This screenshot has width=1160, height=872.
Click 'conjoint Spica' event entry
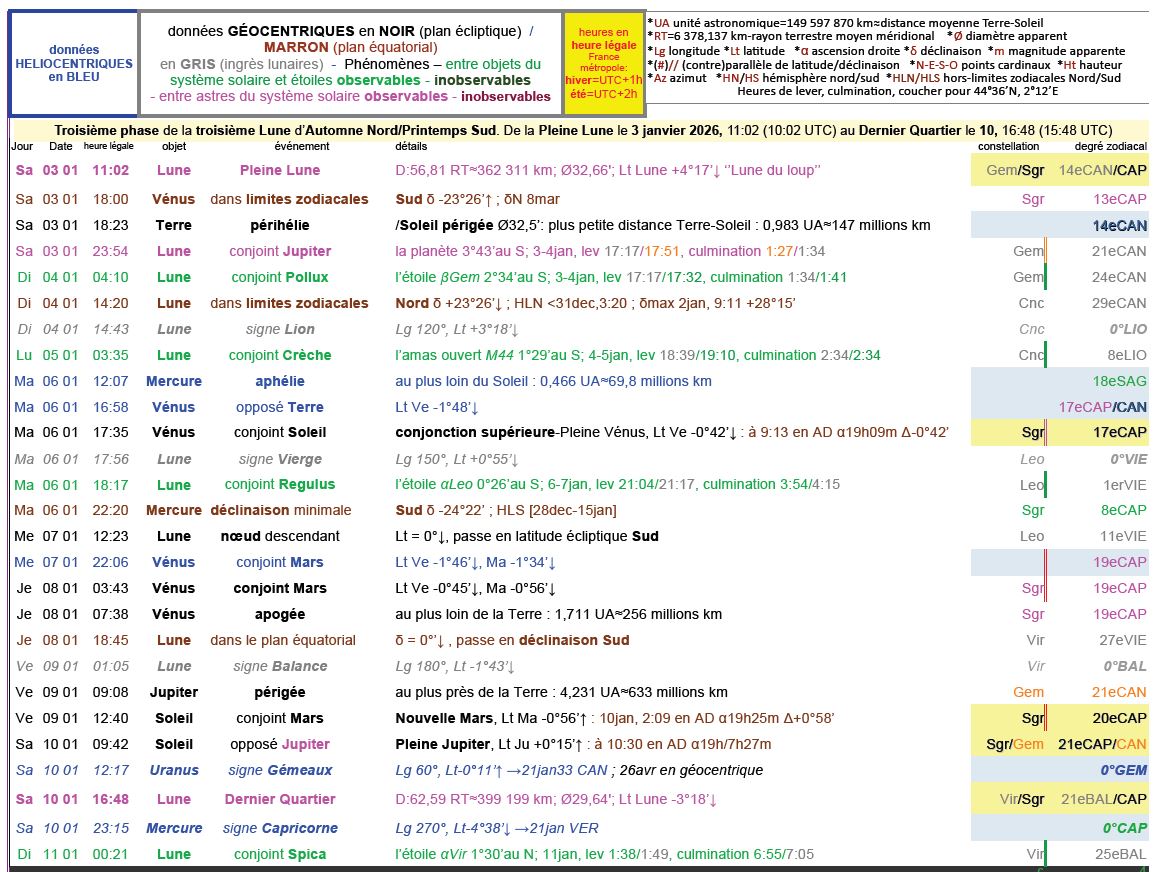tap(280, 854)
